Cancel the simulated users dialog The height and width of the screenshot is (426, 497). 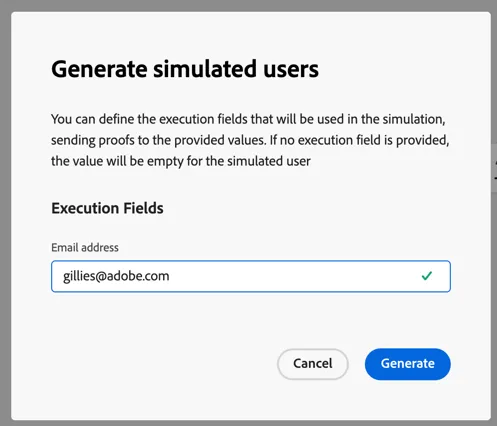click(313, 364)
